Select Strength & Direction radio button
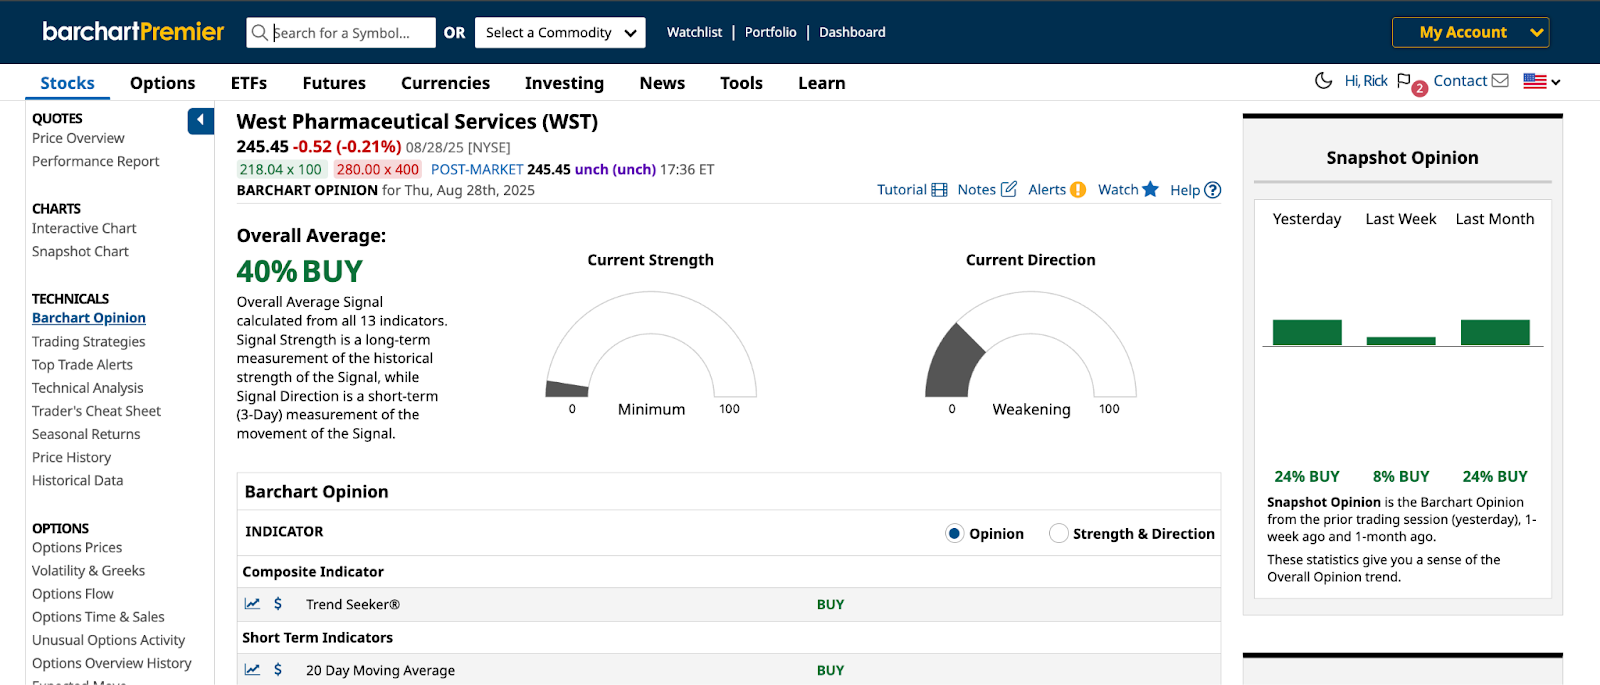 (1058, 534)
